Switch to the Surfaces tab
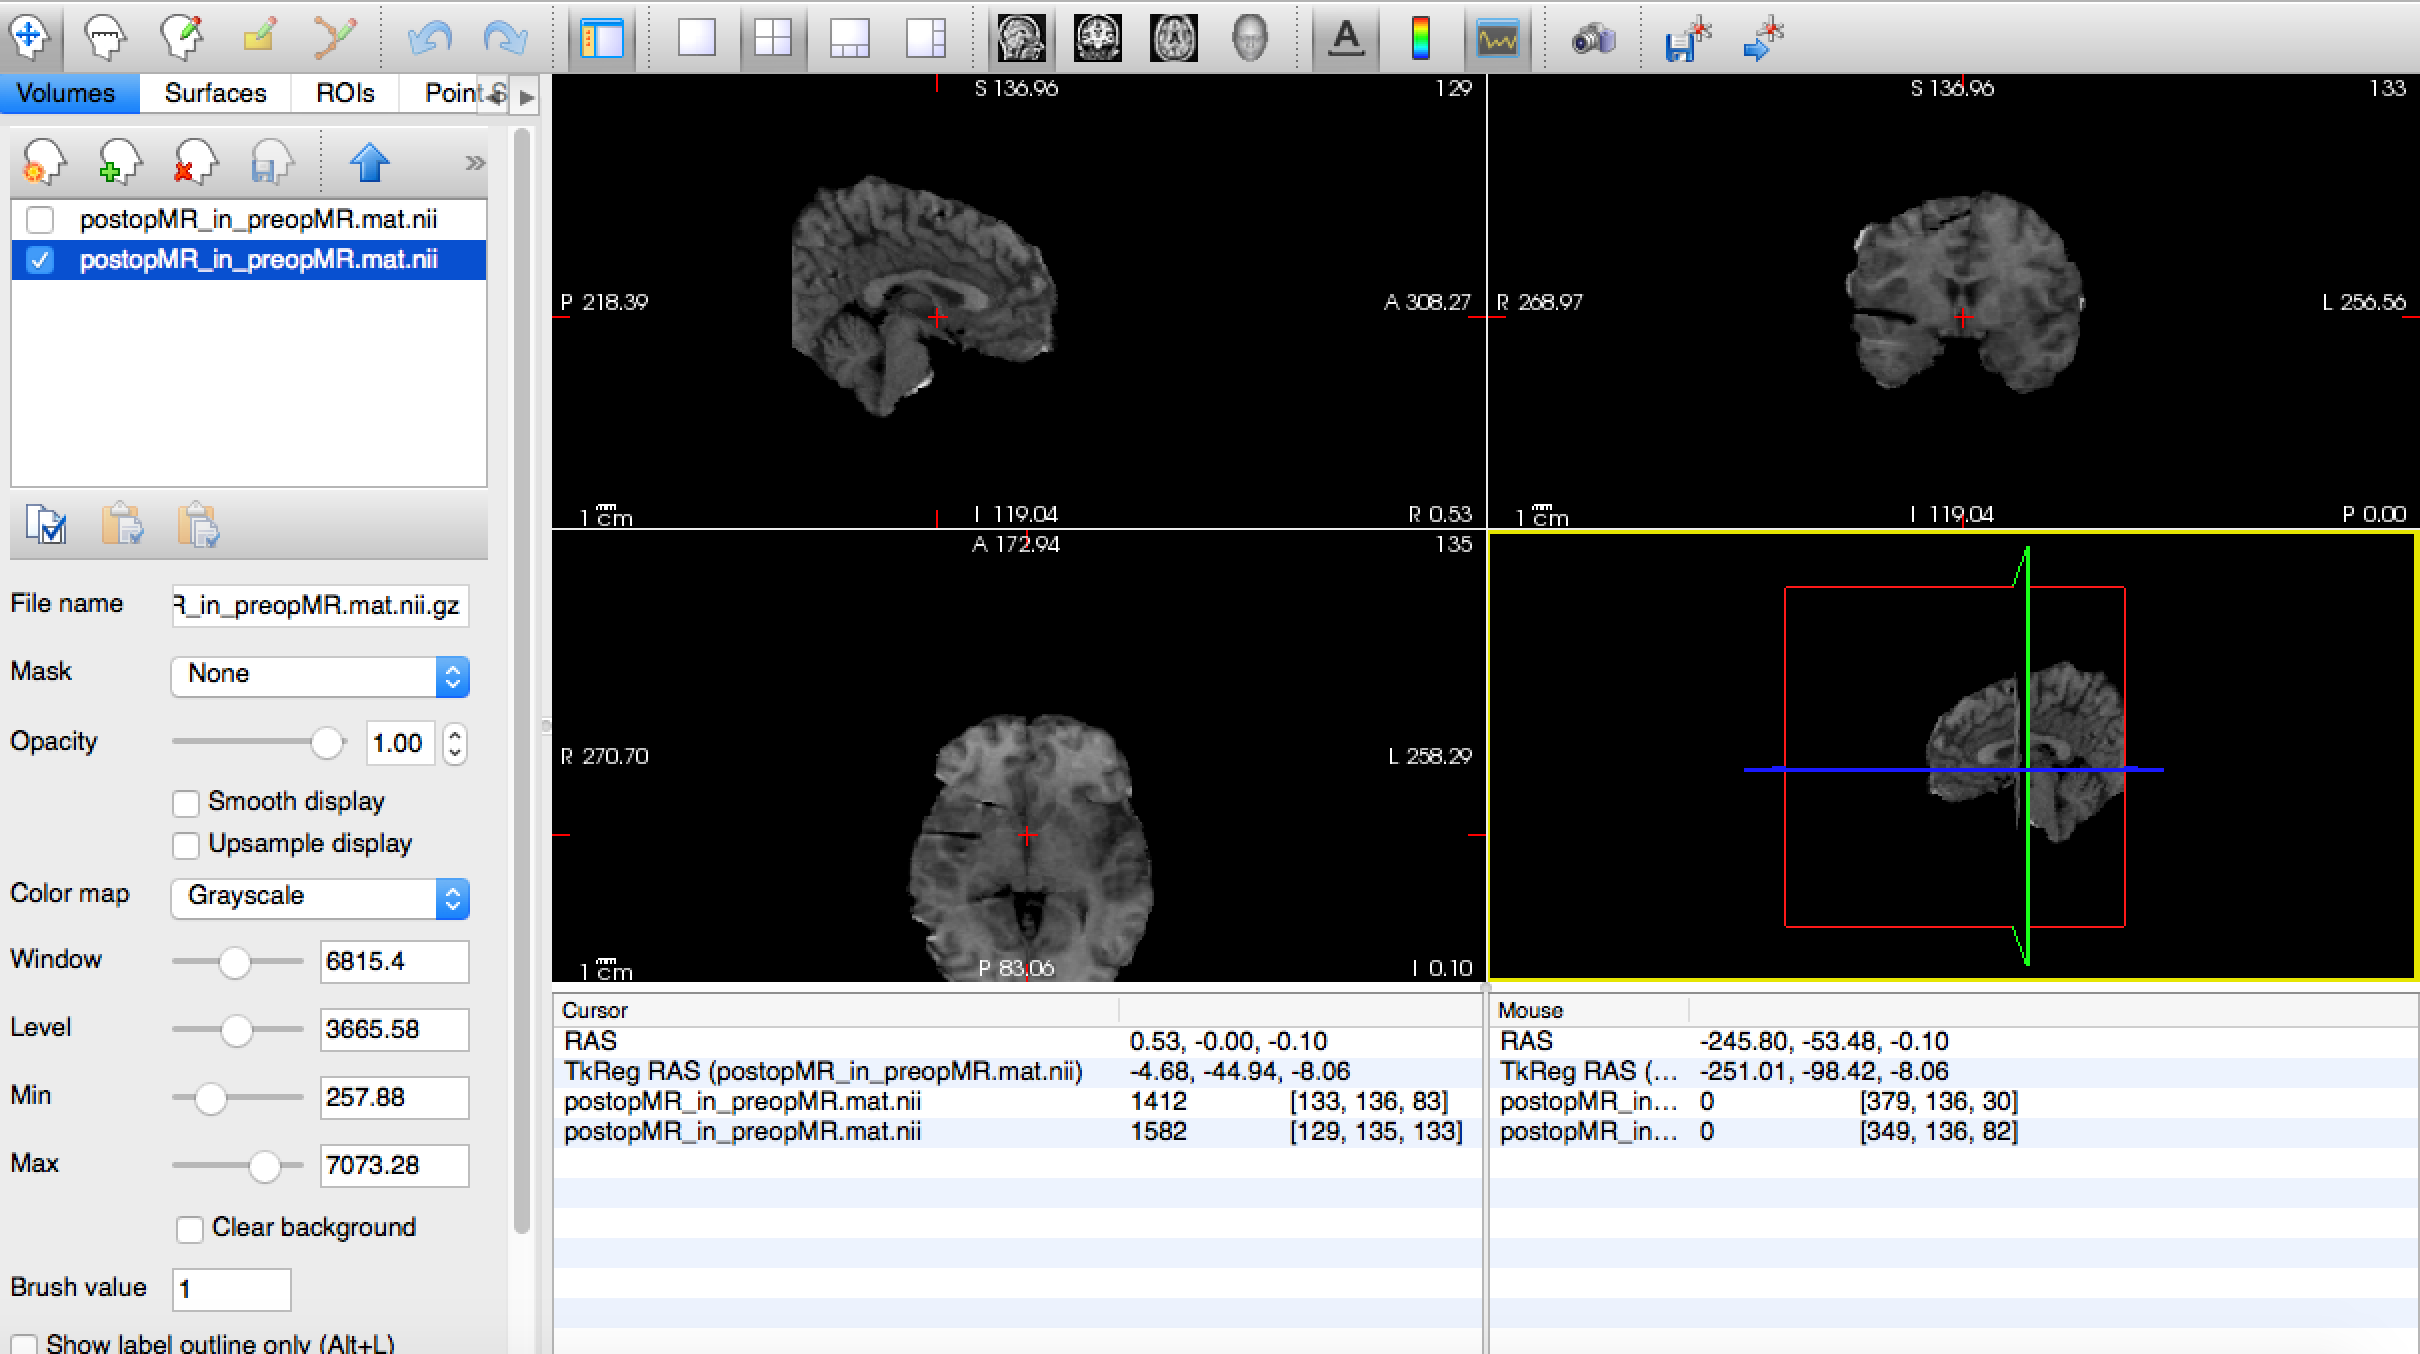 click(x=215, y=93)
